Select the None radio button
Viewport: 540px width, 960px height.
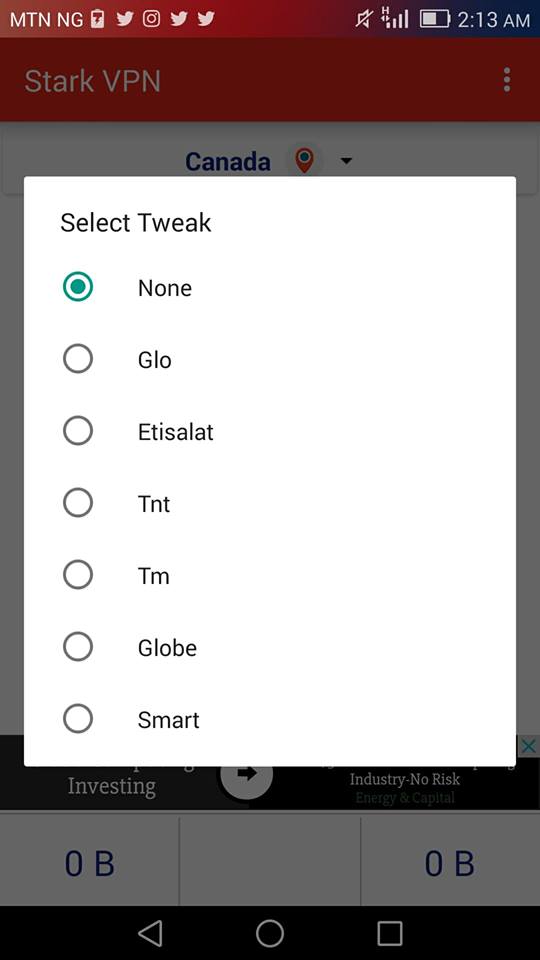tap(78, 287)
